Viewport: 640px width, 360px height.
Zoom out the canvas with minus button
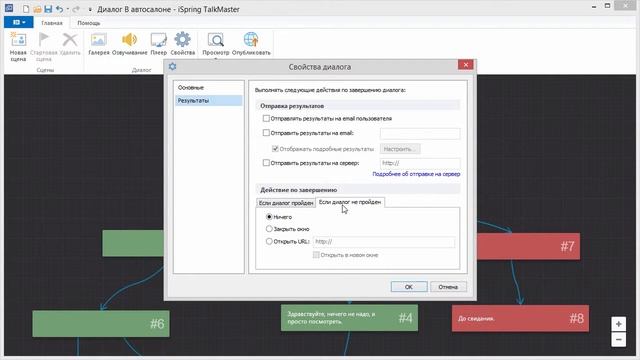point(618,340)
